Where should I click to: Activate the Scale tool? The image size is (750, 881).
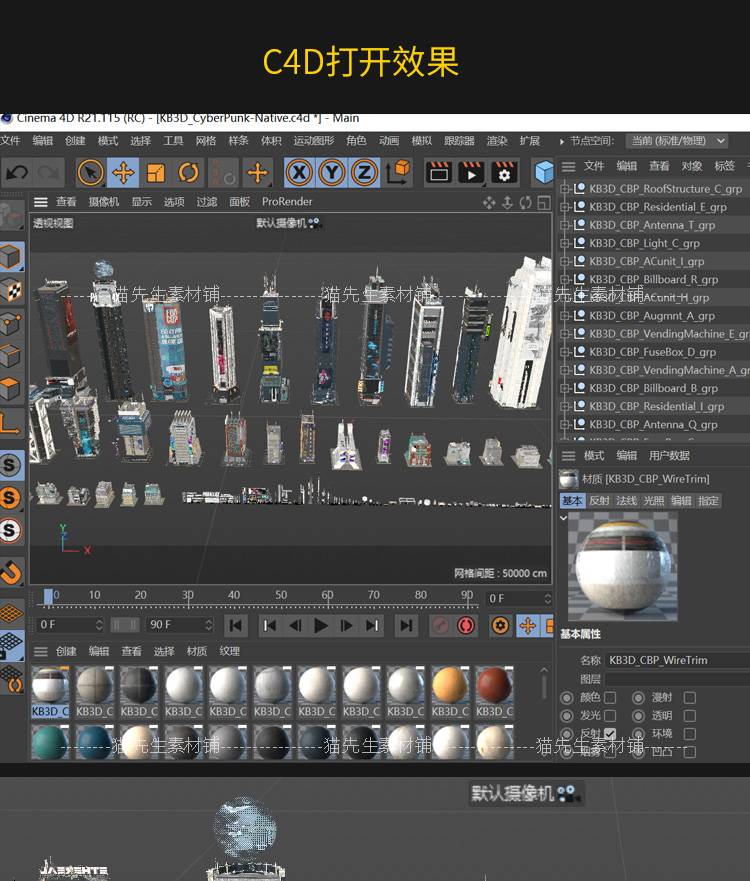156,172
